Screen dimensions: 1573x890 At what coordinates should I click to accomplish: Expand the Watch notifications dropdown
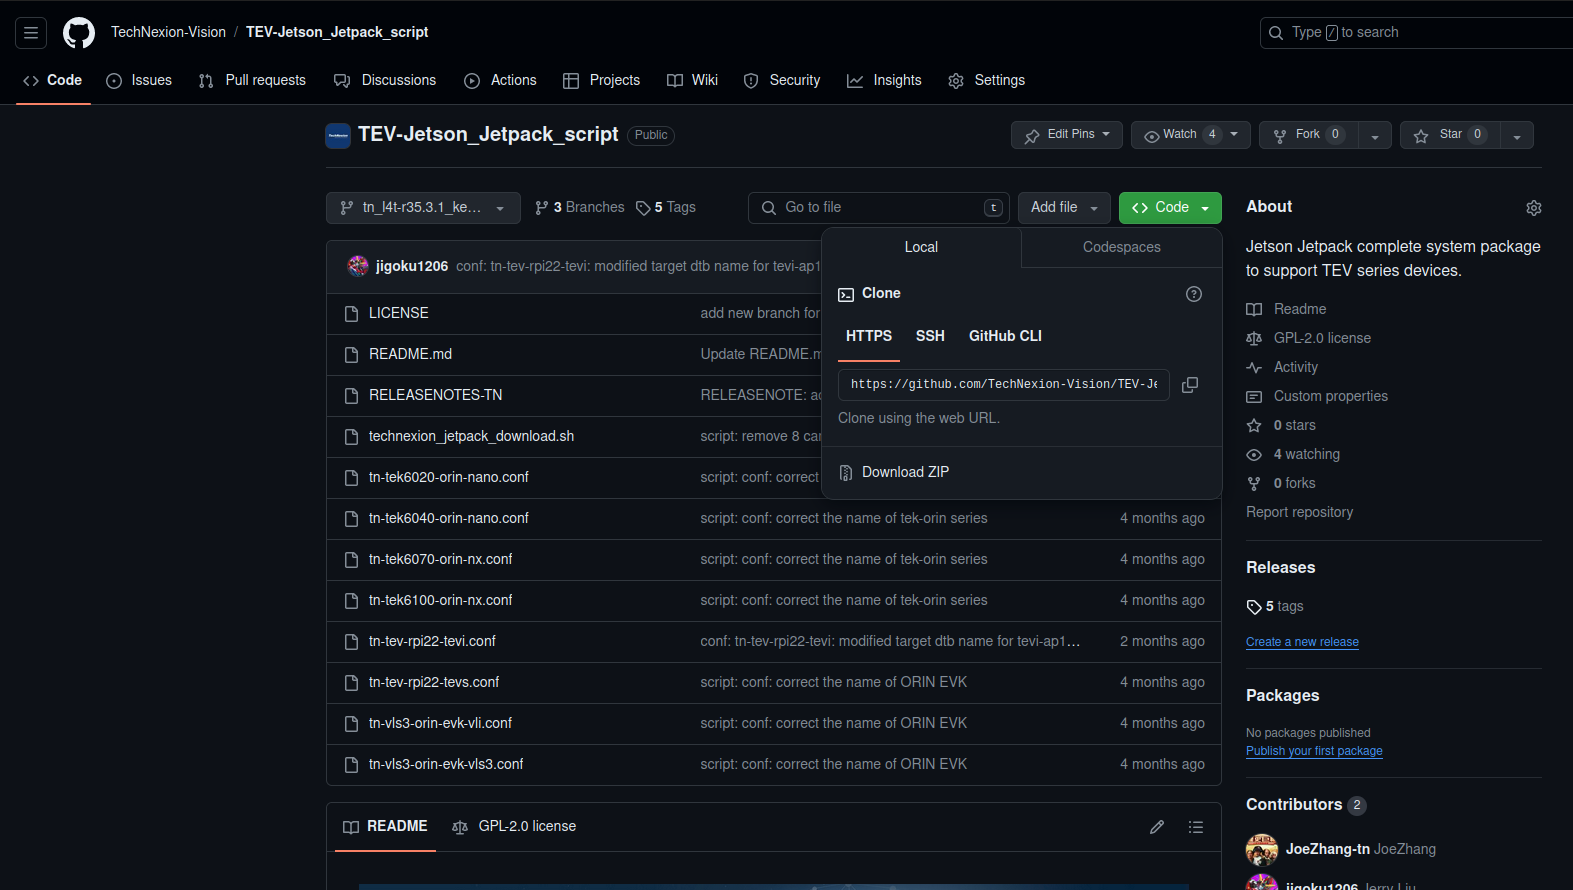click(x=1190, y=135)
